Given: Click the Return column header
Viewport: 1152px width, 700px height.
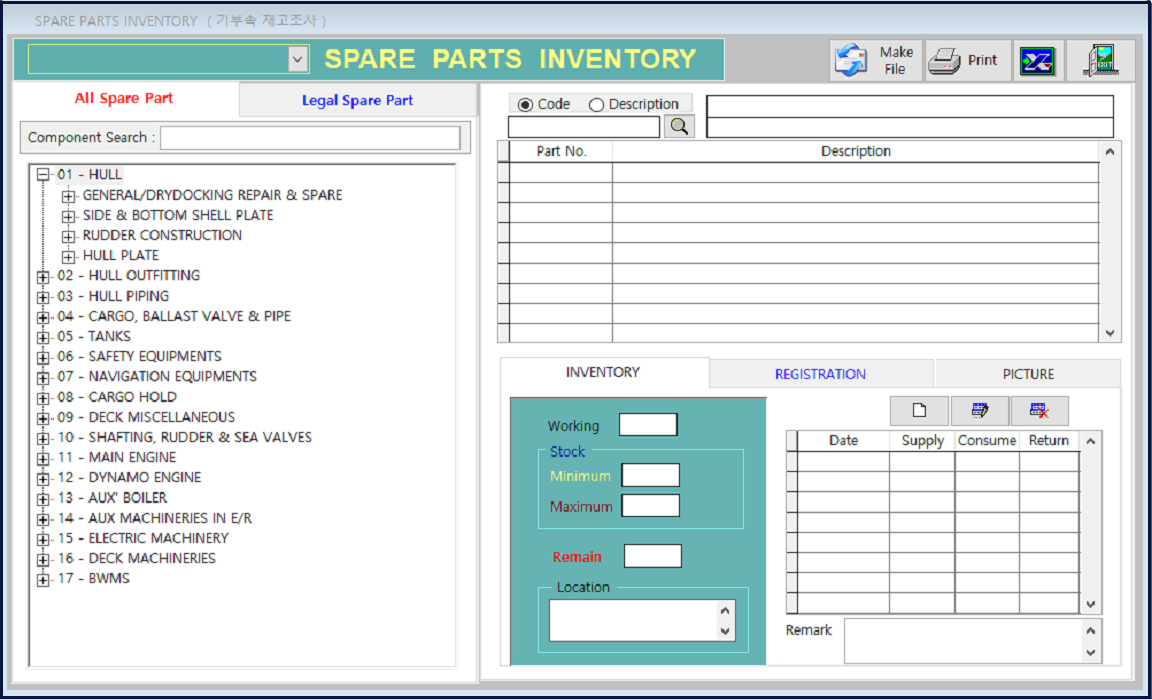Looking at the screenshot, I should [x=1048, y=441].
